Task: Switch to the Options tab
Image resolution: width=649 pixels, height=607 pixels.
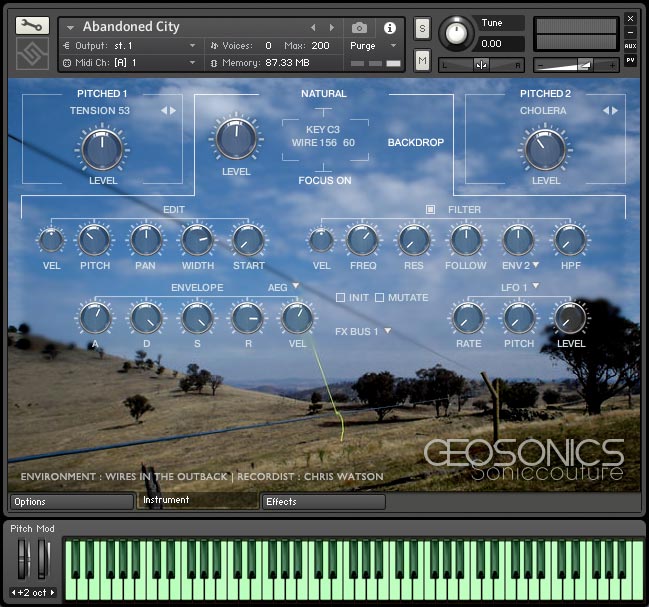Action: coord(72,501)
